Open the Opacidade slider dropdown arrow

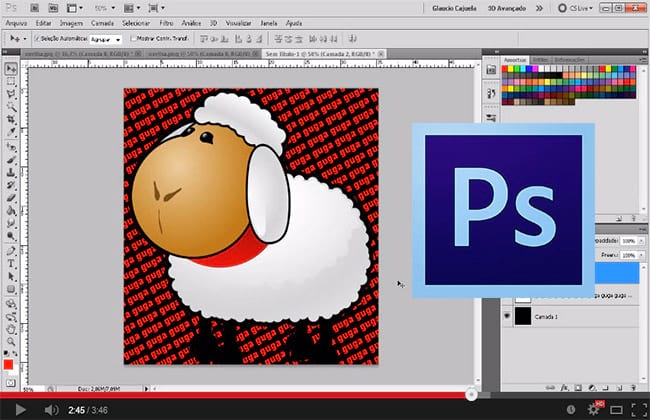click(x=641, y=241)
